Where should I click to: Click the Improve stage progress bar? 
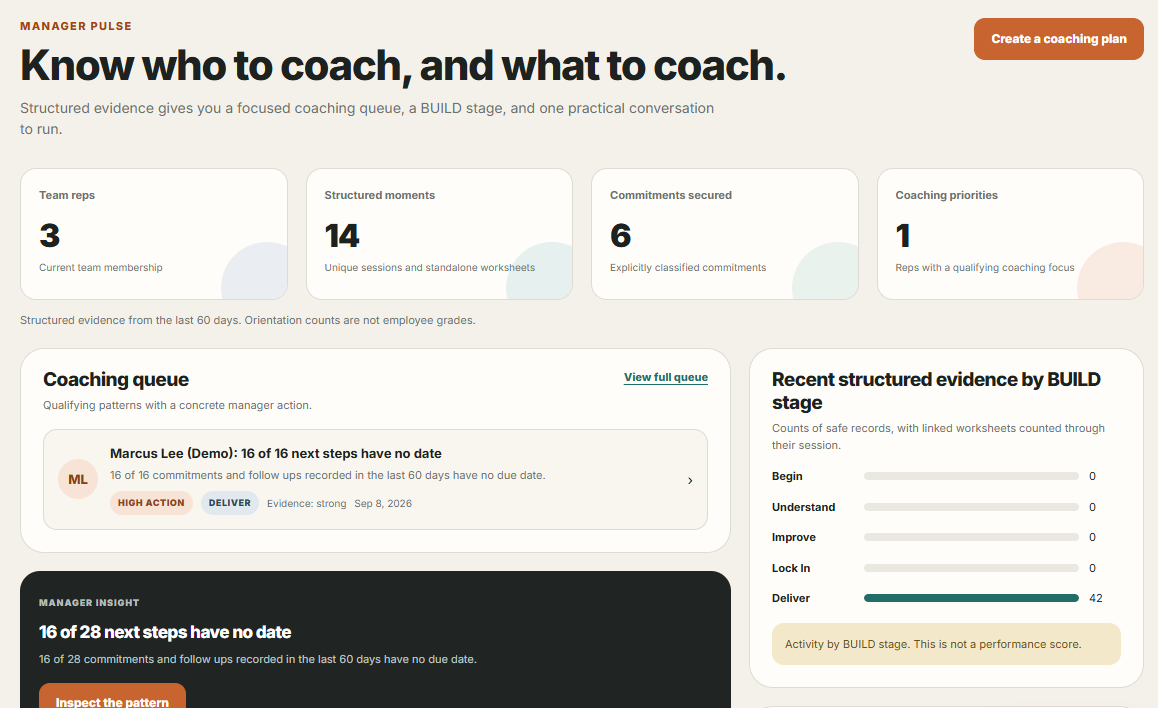point(971,537)
